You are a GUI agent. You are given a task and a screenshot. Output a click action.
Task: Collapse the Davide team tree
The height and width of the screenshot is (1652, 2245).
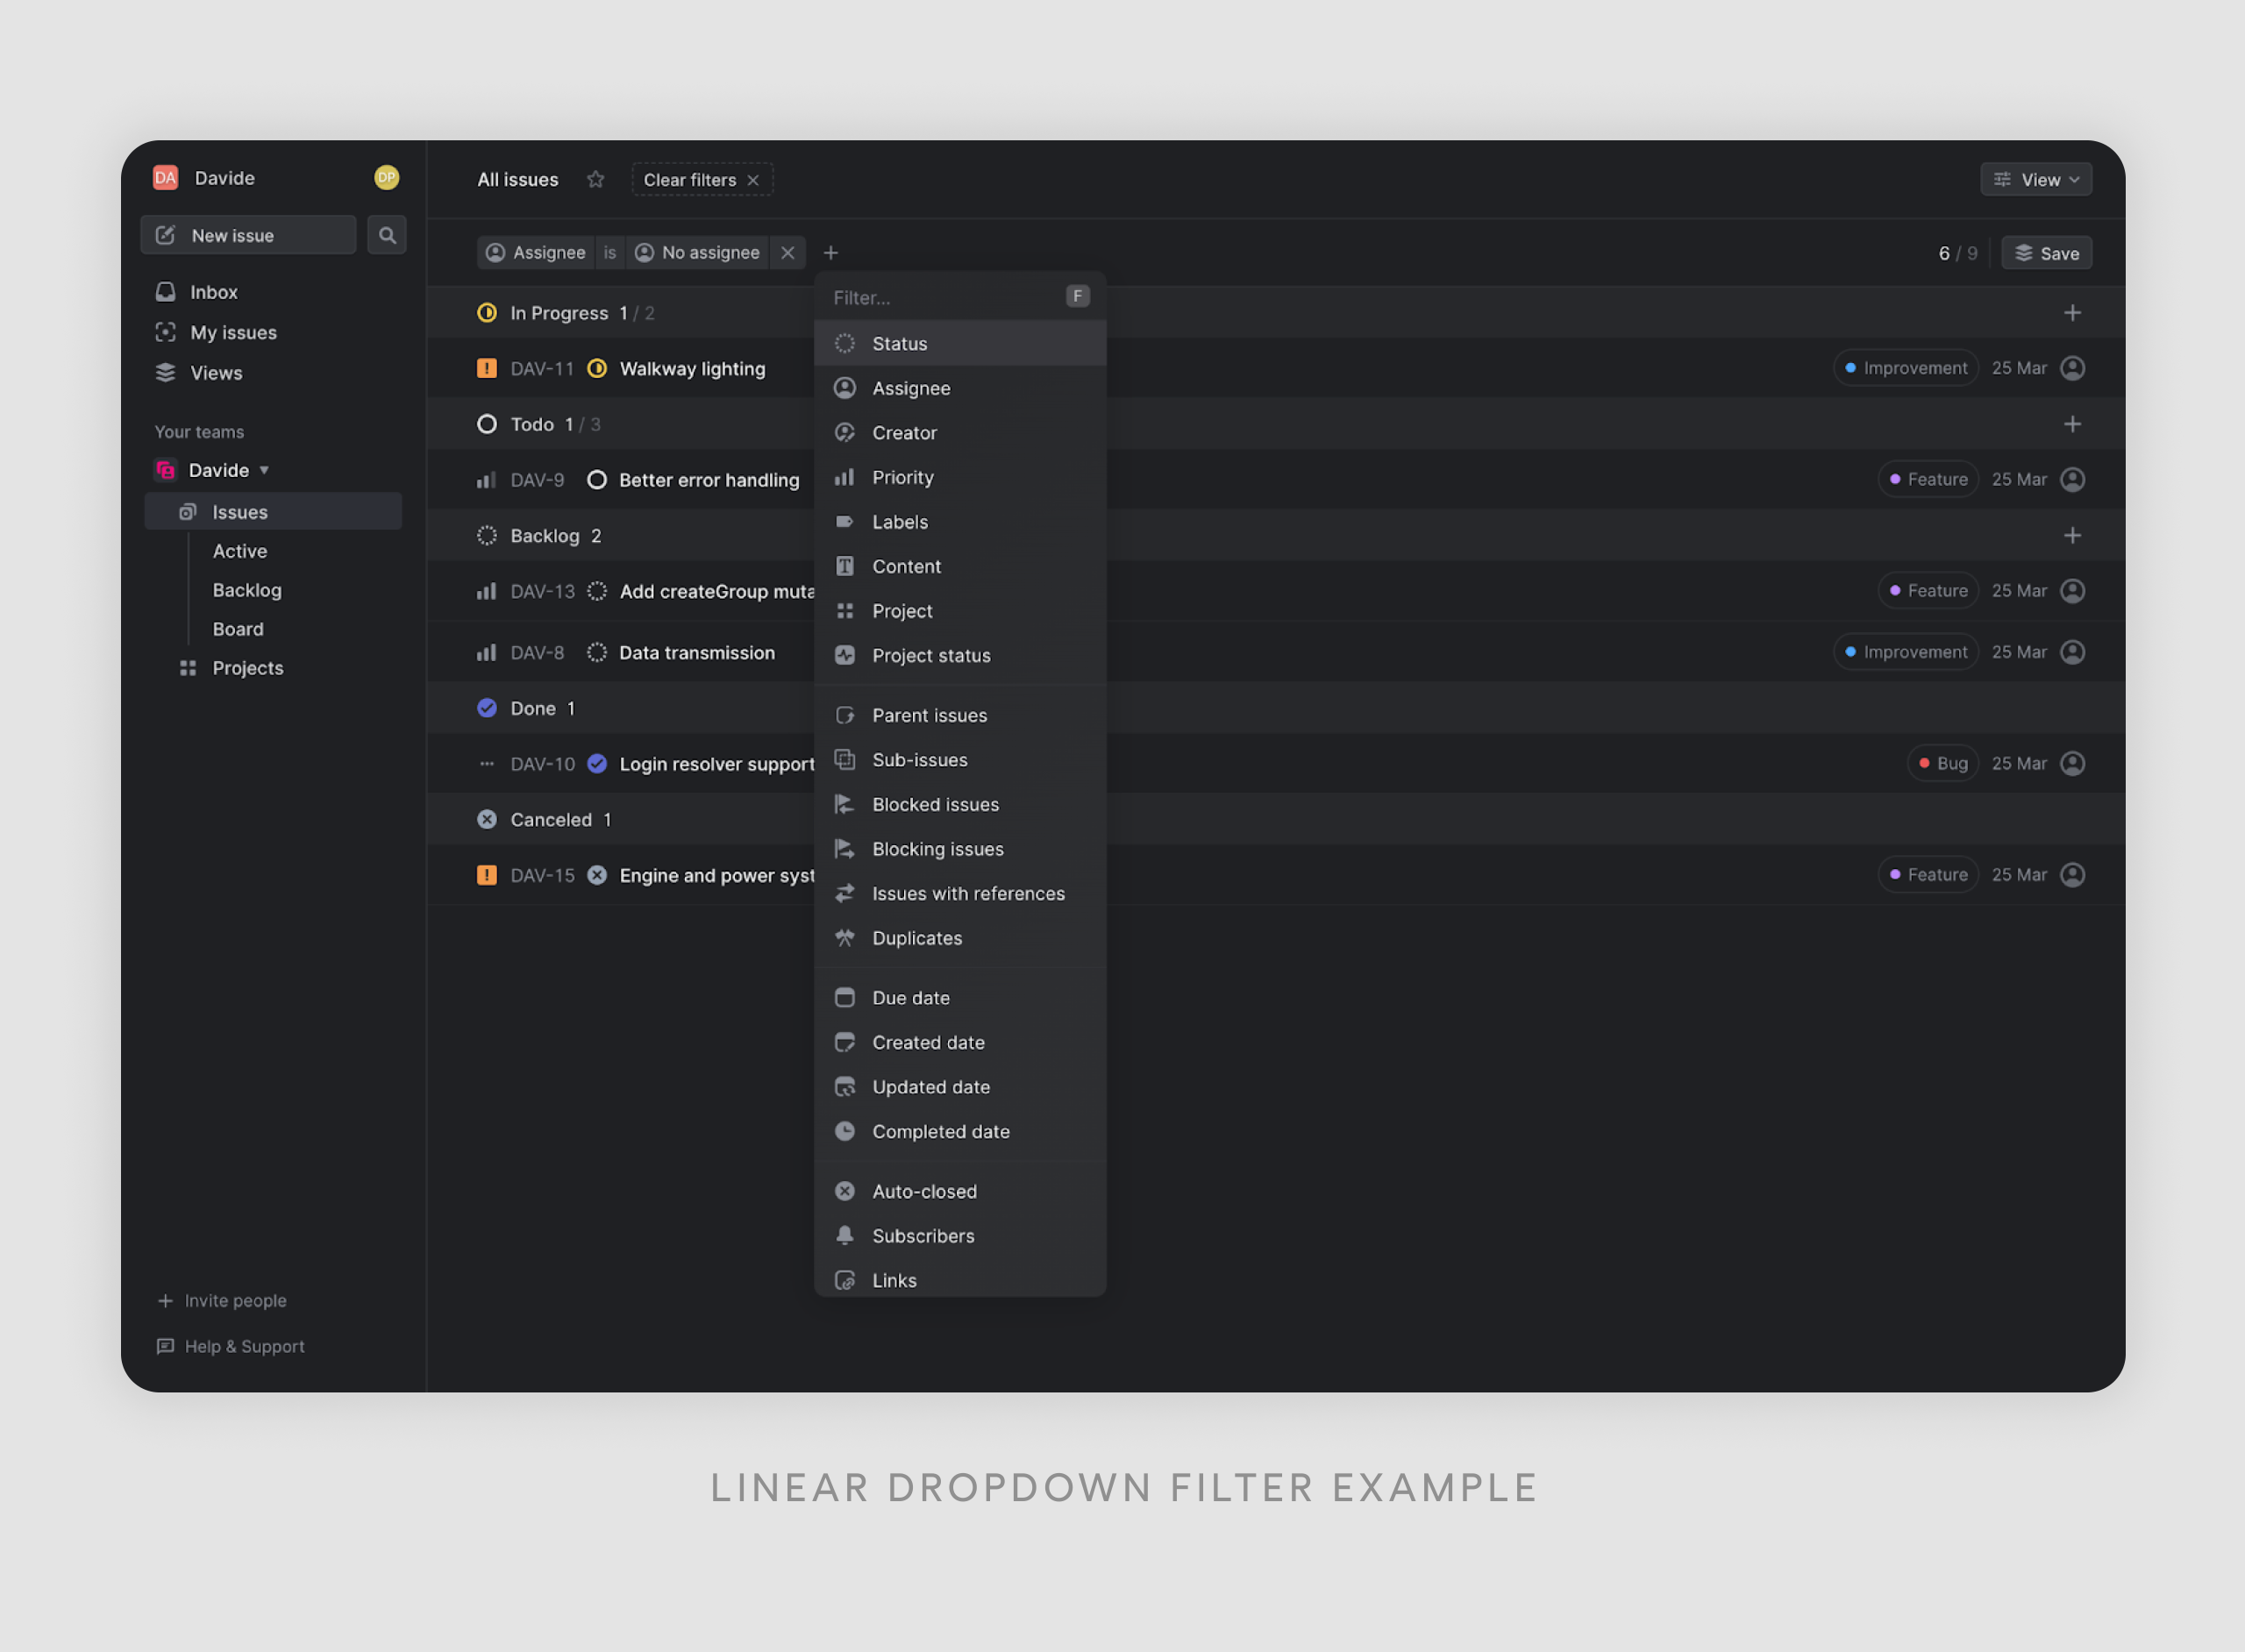coord(265,470)
